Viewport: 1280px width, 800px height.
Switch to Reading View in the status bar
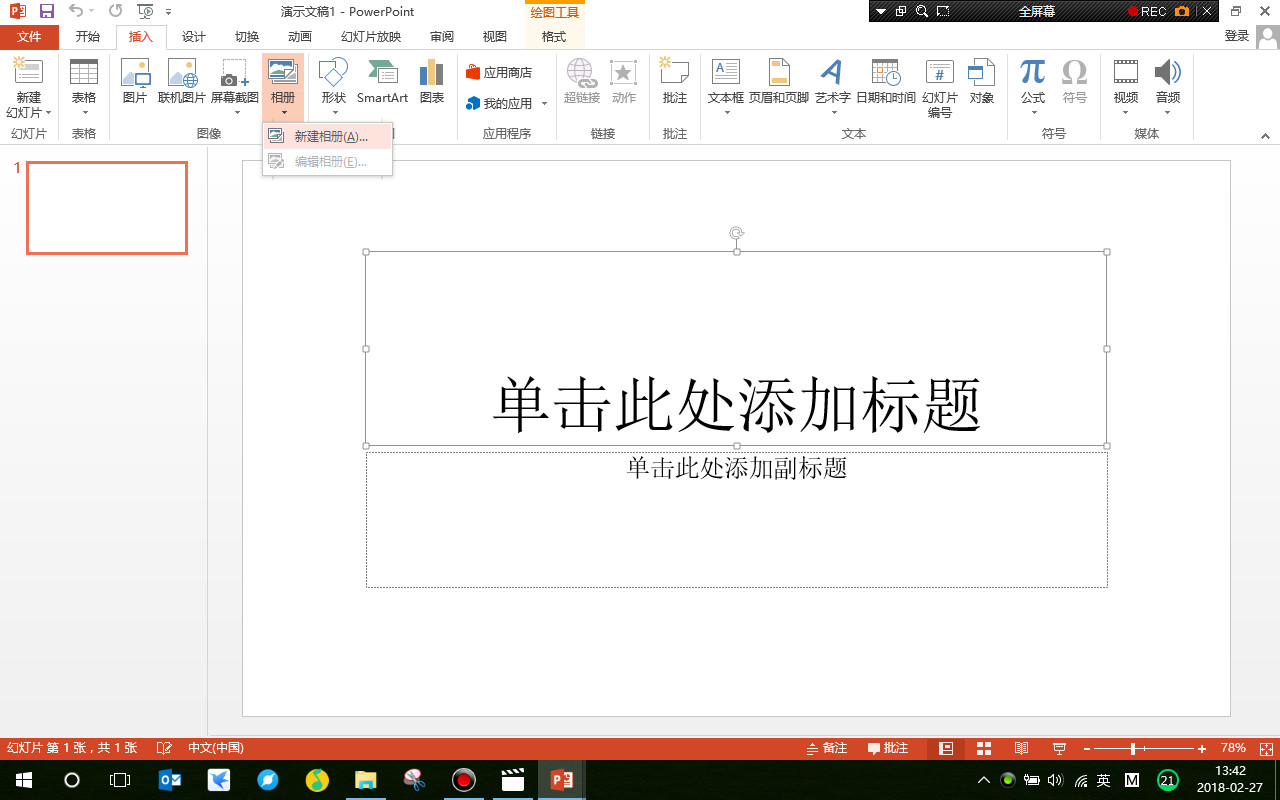pyautogui.click(x=1022, y=747)
